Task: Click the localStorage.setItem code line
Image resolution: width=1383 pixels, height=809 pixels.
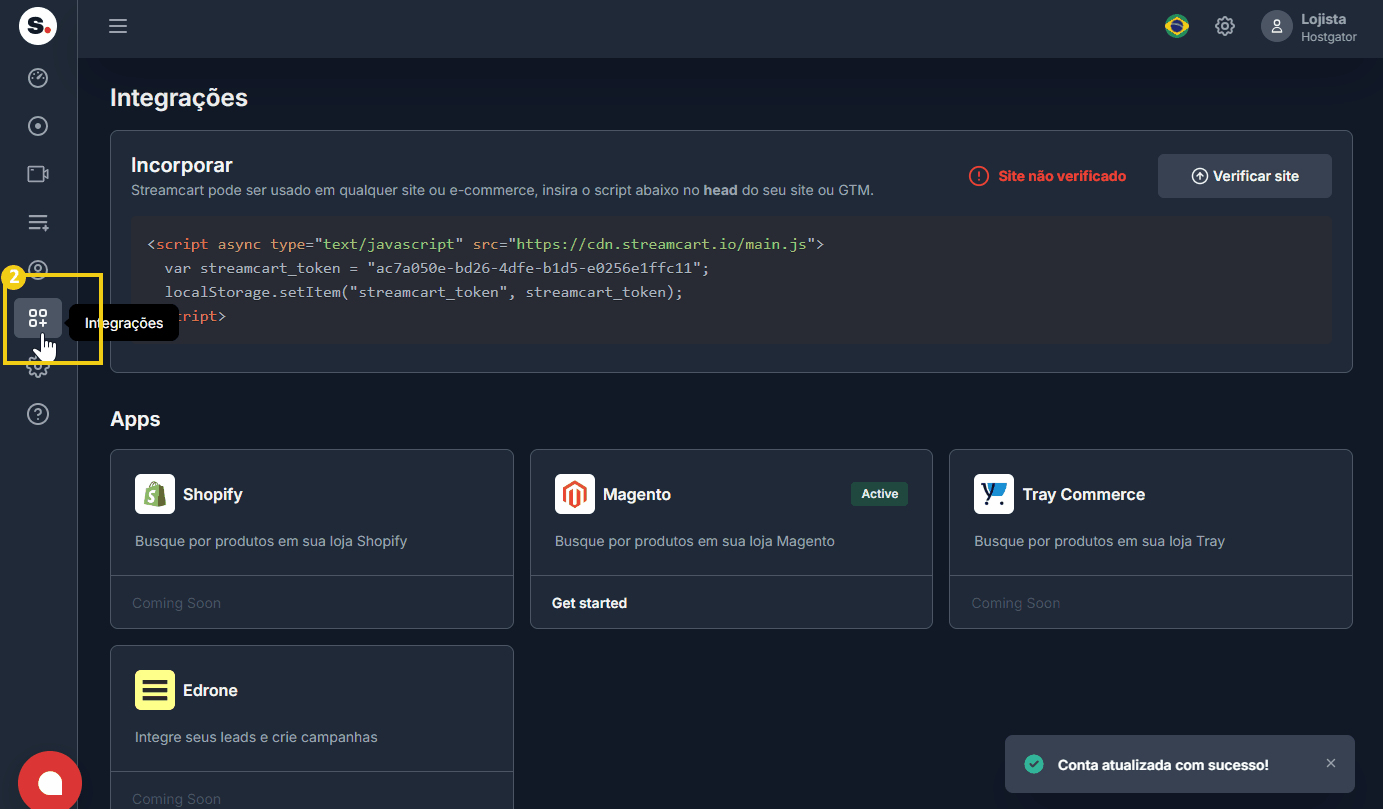Action: pos(424,292)
